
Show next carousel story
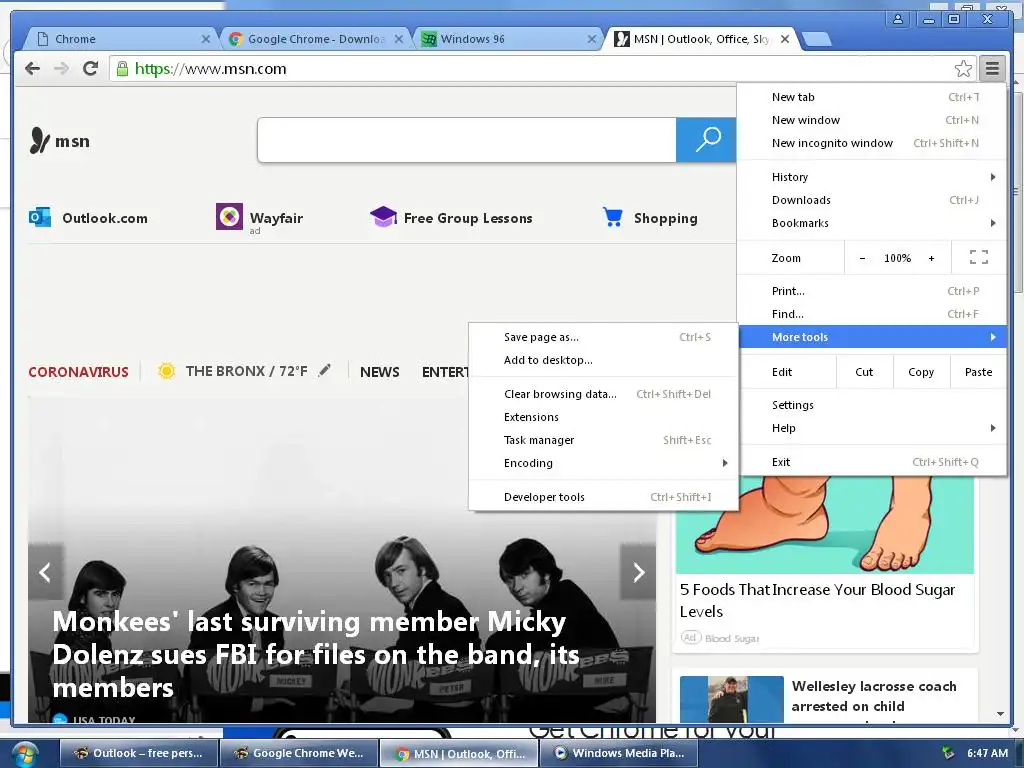[x=638, y=572]
